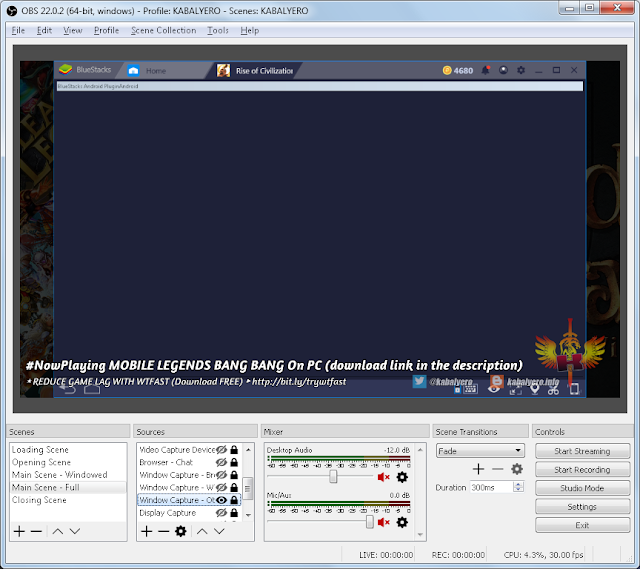
Task: Click the BlueStacks settings gear in the preview
Action: 521,70
